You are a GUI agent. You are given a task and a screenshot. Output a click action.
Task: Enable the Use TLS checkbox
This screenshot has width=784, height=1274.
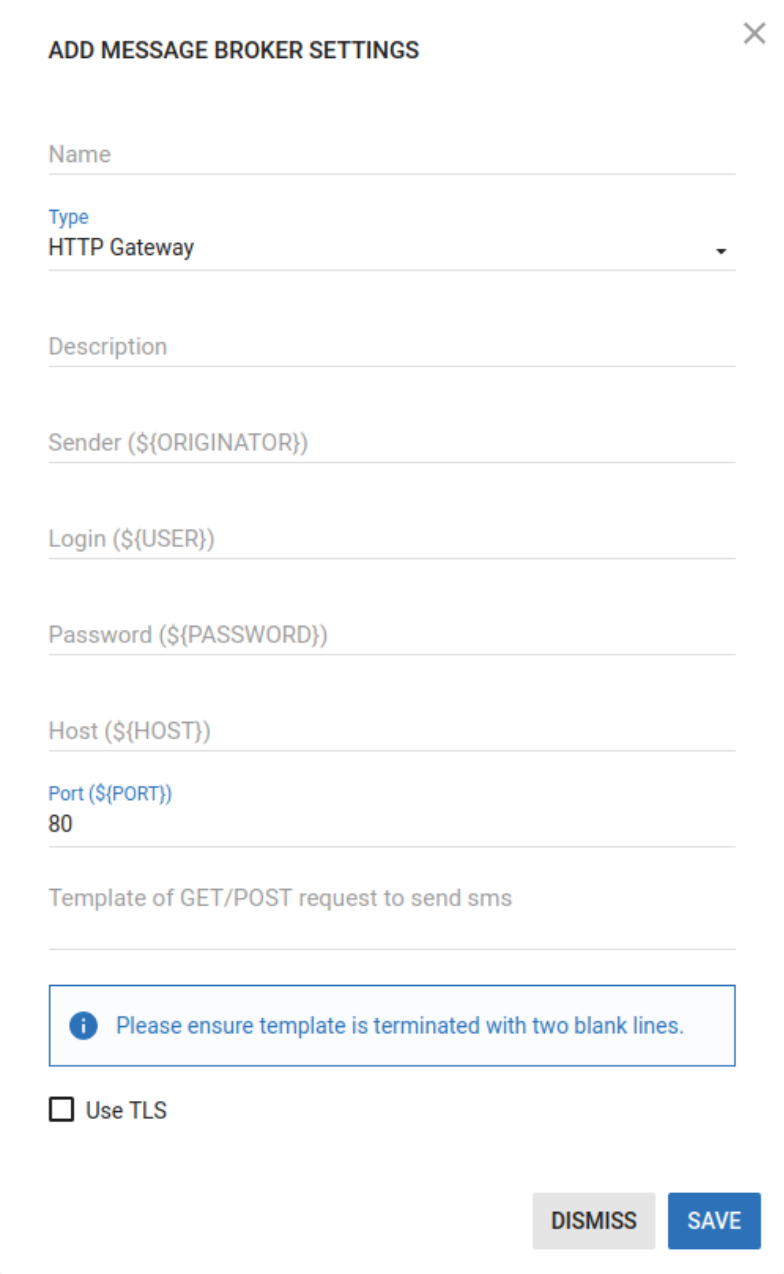[x=61, y=1109]
